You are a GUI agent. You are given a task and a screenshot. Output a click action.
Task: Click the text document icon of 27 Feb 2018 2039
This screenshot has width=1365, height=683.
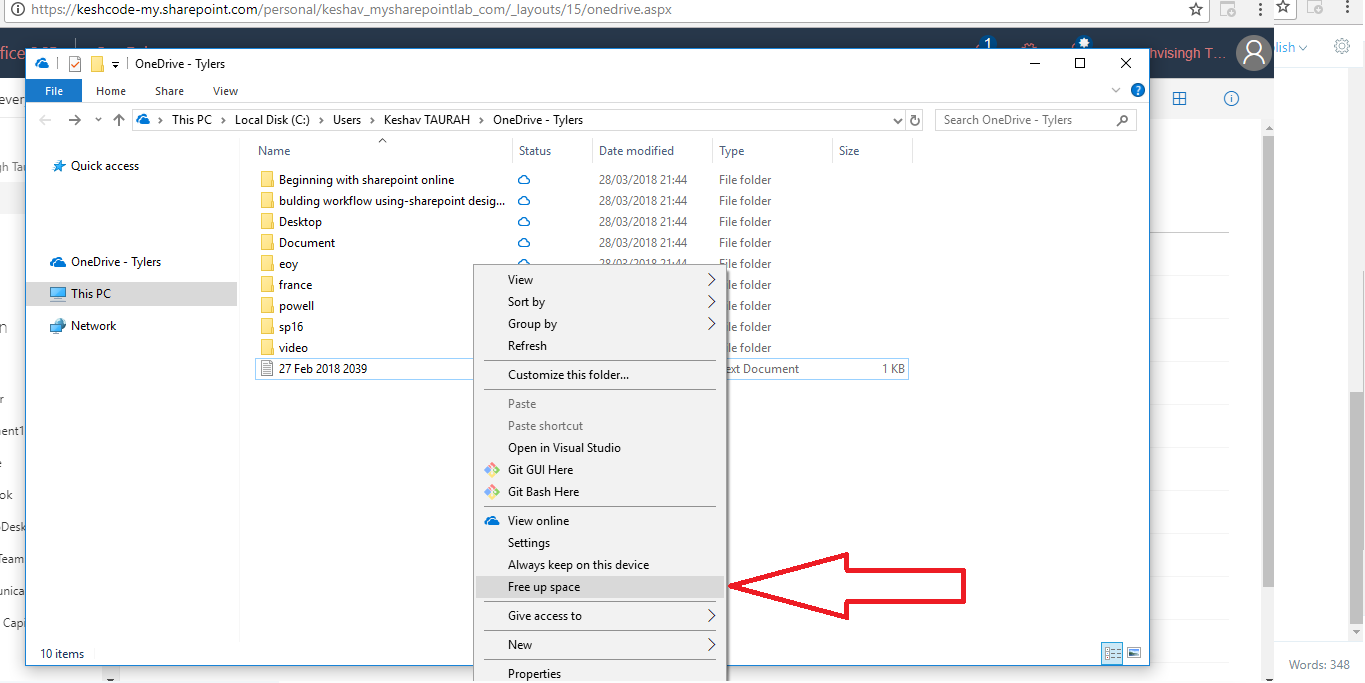(x=266, y=369)
